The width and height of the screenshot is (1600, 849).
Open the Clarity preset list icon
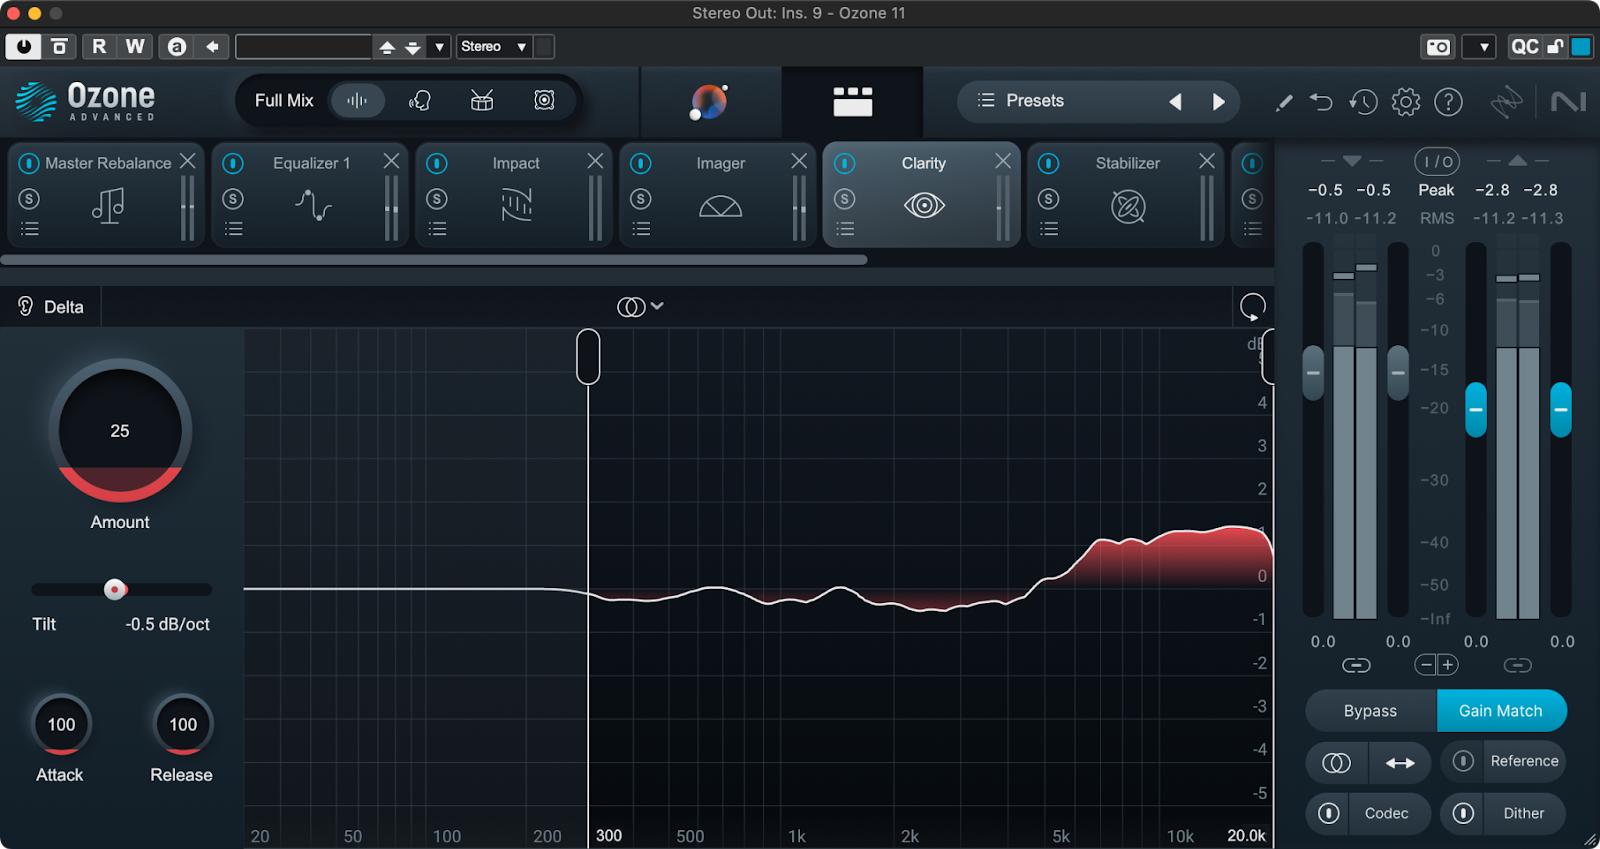click(x=845, y=229)
